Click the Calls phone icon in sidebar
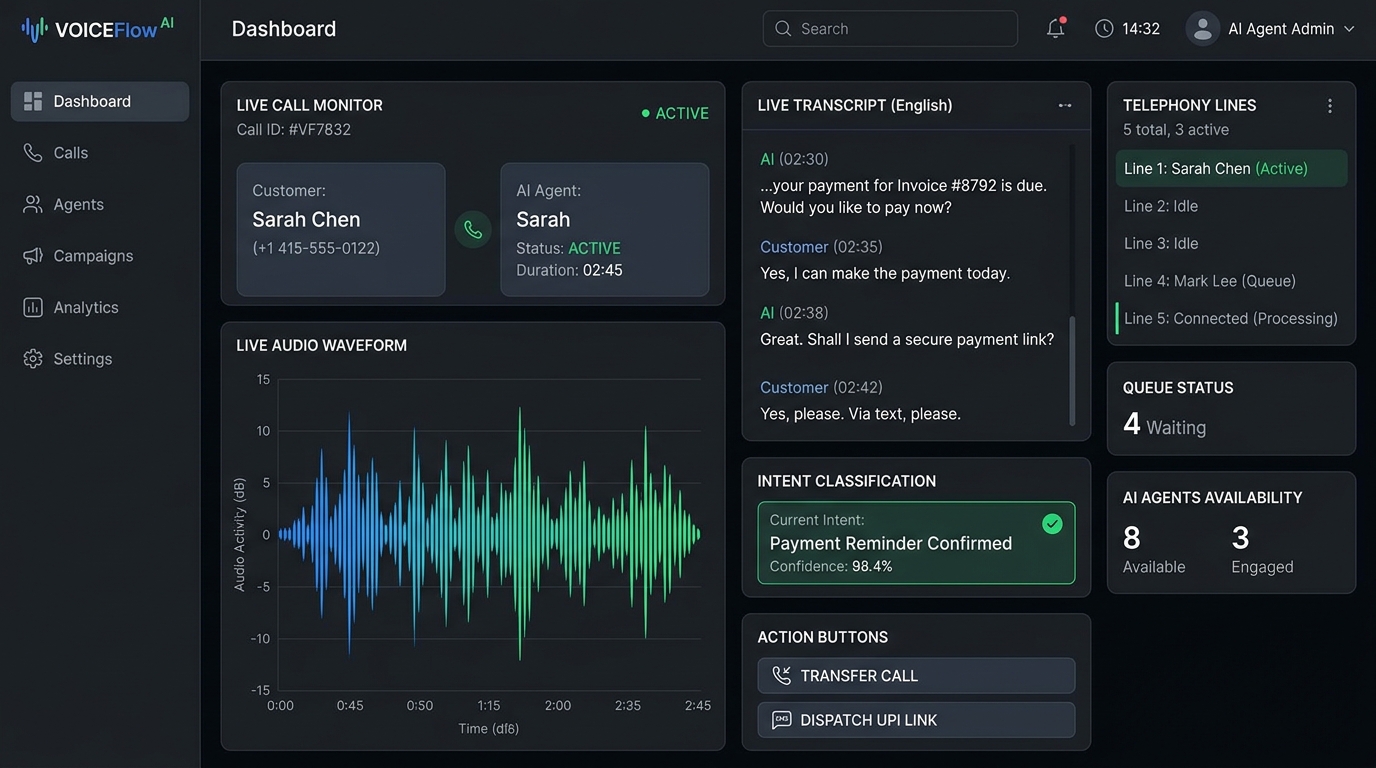The image size is (1376, 768). coord(33,153)
